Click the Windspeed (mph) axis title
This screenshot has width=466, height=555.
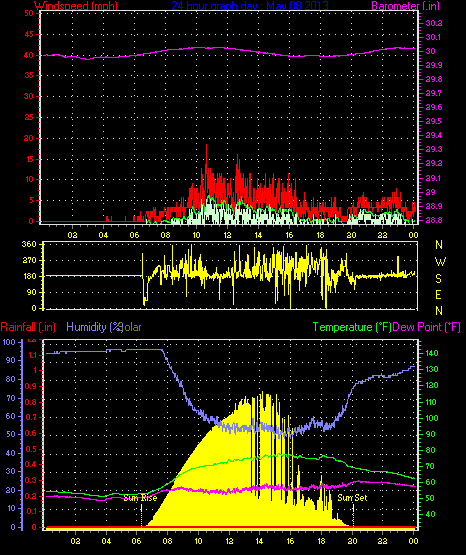[76, 6]
